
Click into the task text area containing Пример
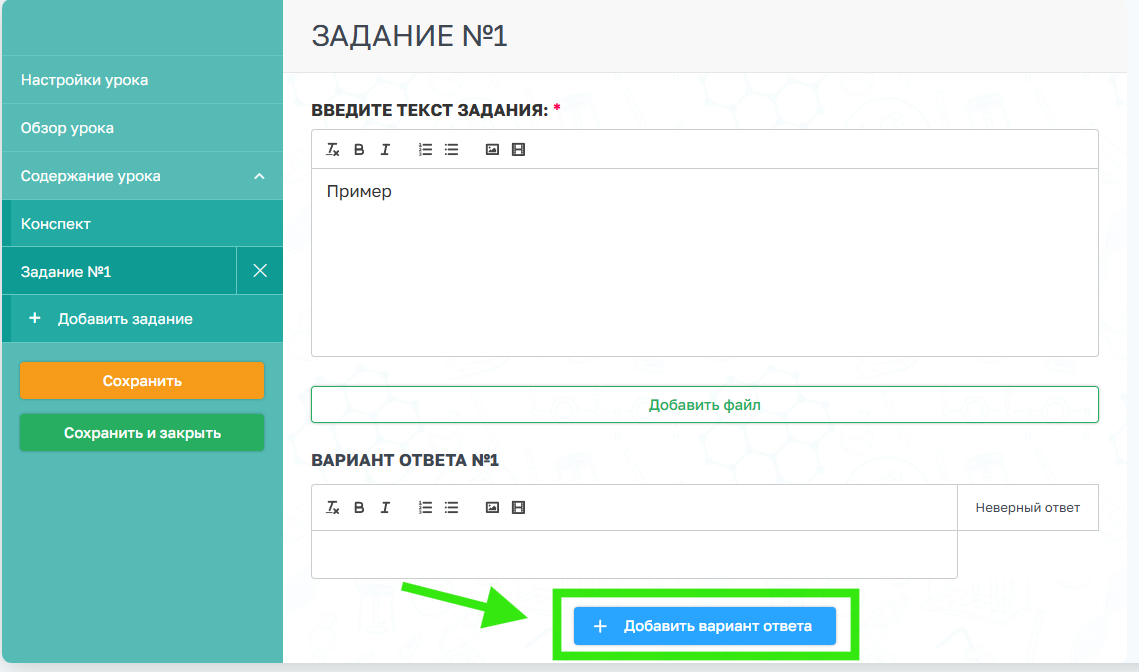click(705, 262)
